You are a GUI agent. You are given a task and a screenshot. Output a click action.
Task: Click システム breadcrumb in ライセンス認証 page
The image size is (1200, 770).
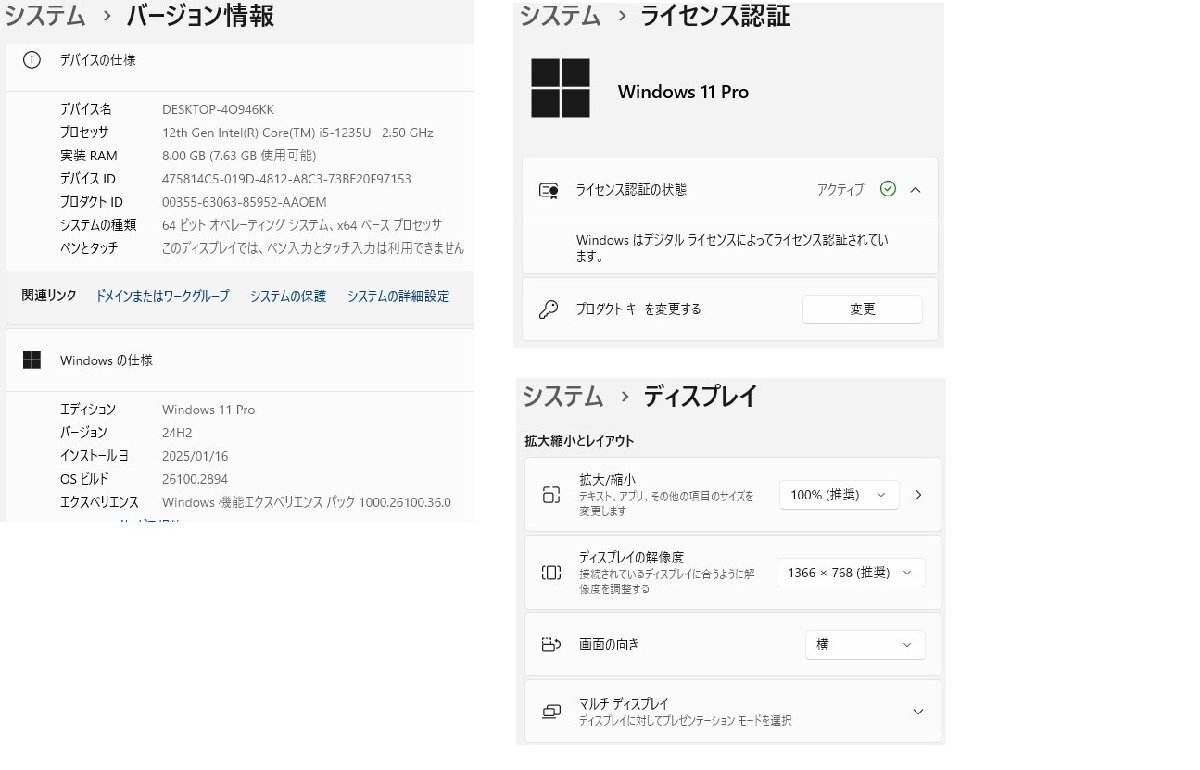pos(560,16)
